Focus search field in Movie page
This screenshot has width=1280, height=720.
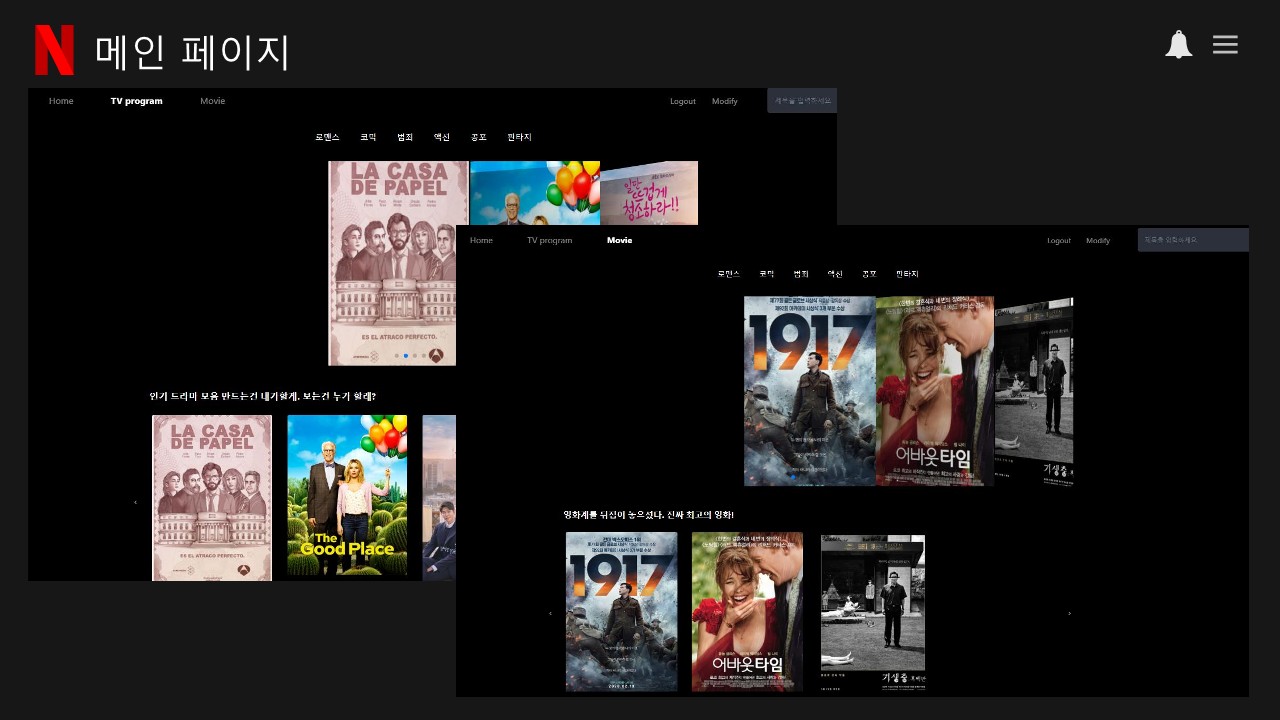tap(1193, 240)
